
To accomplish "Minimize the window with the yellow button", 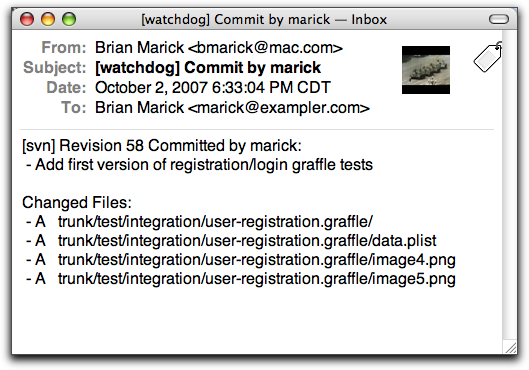I will click(x=48, y=19).
